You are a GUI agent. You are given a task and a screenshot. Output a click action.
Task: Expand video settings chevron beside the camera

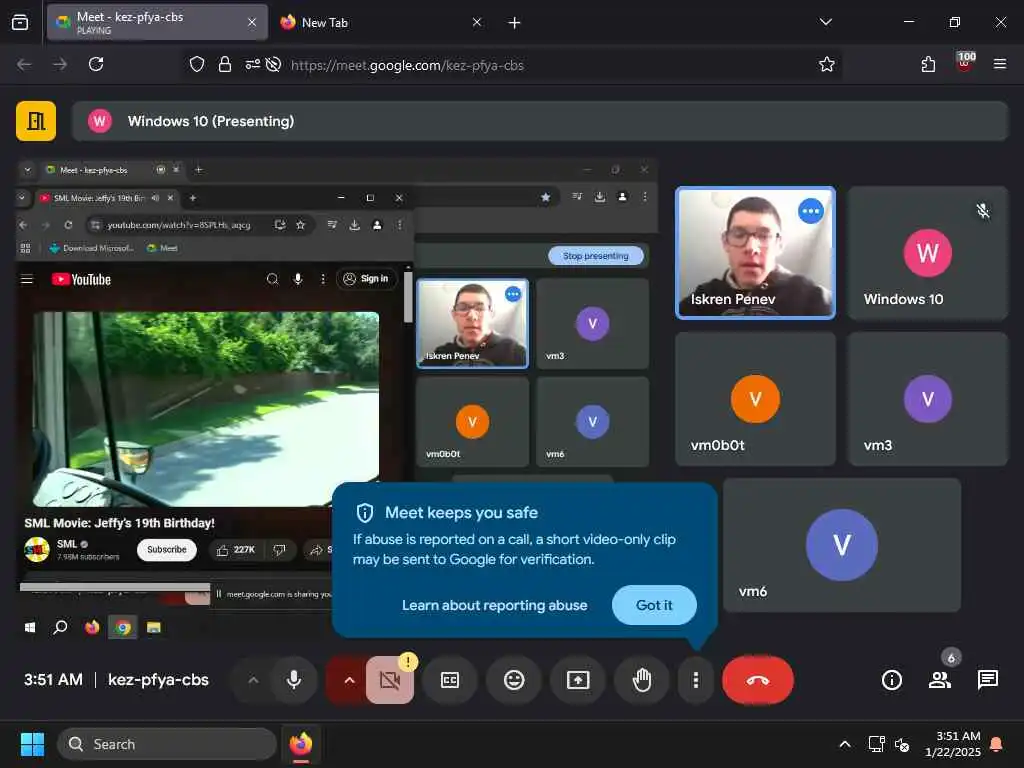click(349, 680)
